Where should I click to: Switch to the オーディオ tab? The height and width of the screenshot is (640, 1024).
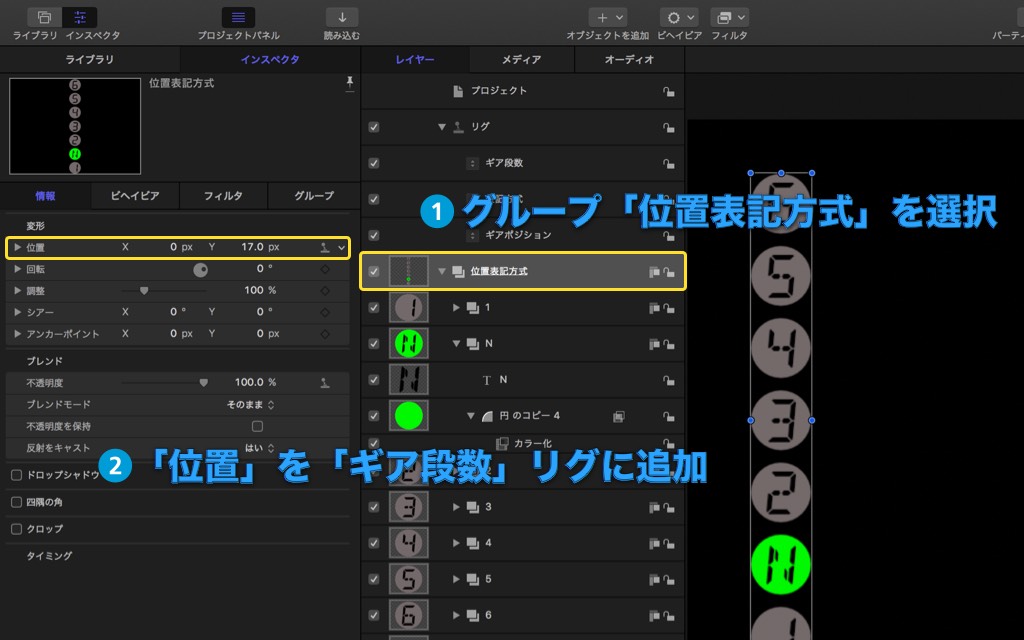[x=629, y=59]
